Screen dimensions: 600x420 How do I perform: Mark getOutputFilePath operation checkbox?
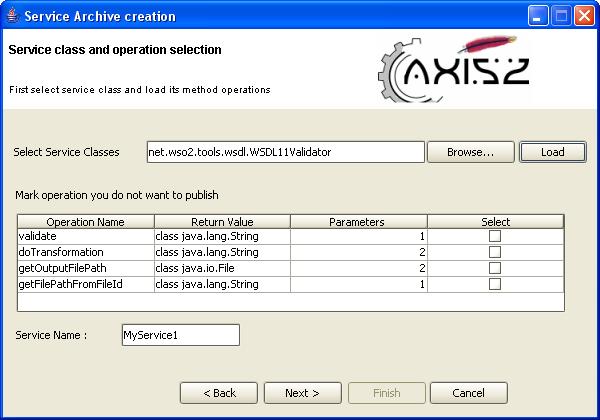(495, 268)
